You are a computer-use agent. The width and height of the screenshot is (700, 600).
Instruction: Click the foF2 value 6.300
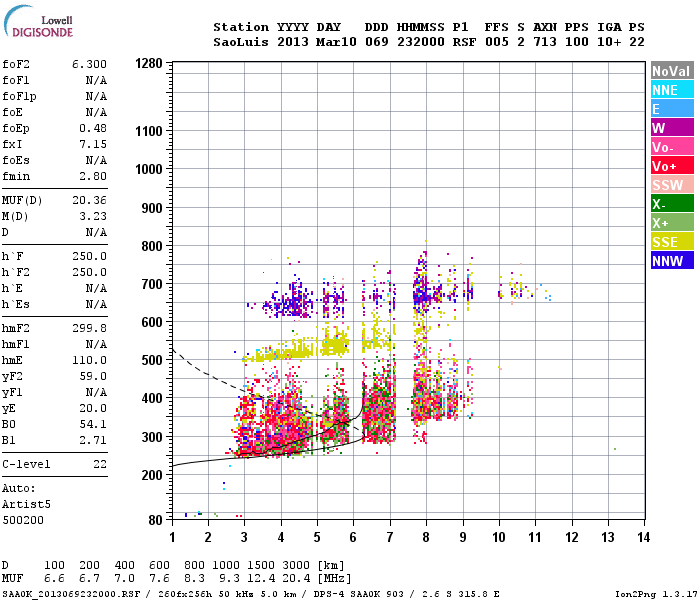point(89,64)
